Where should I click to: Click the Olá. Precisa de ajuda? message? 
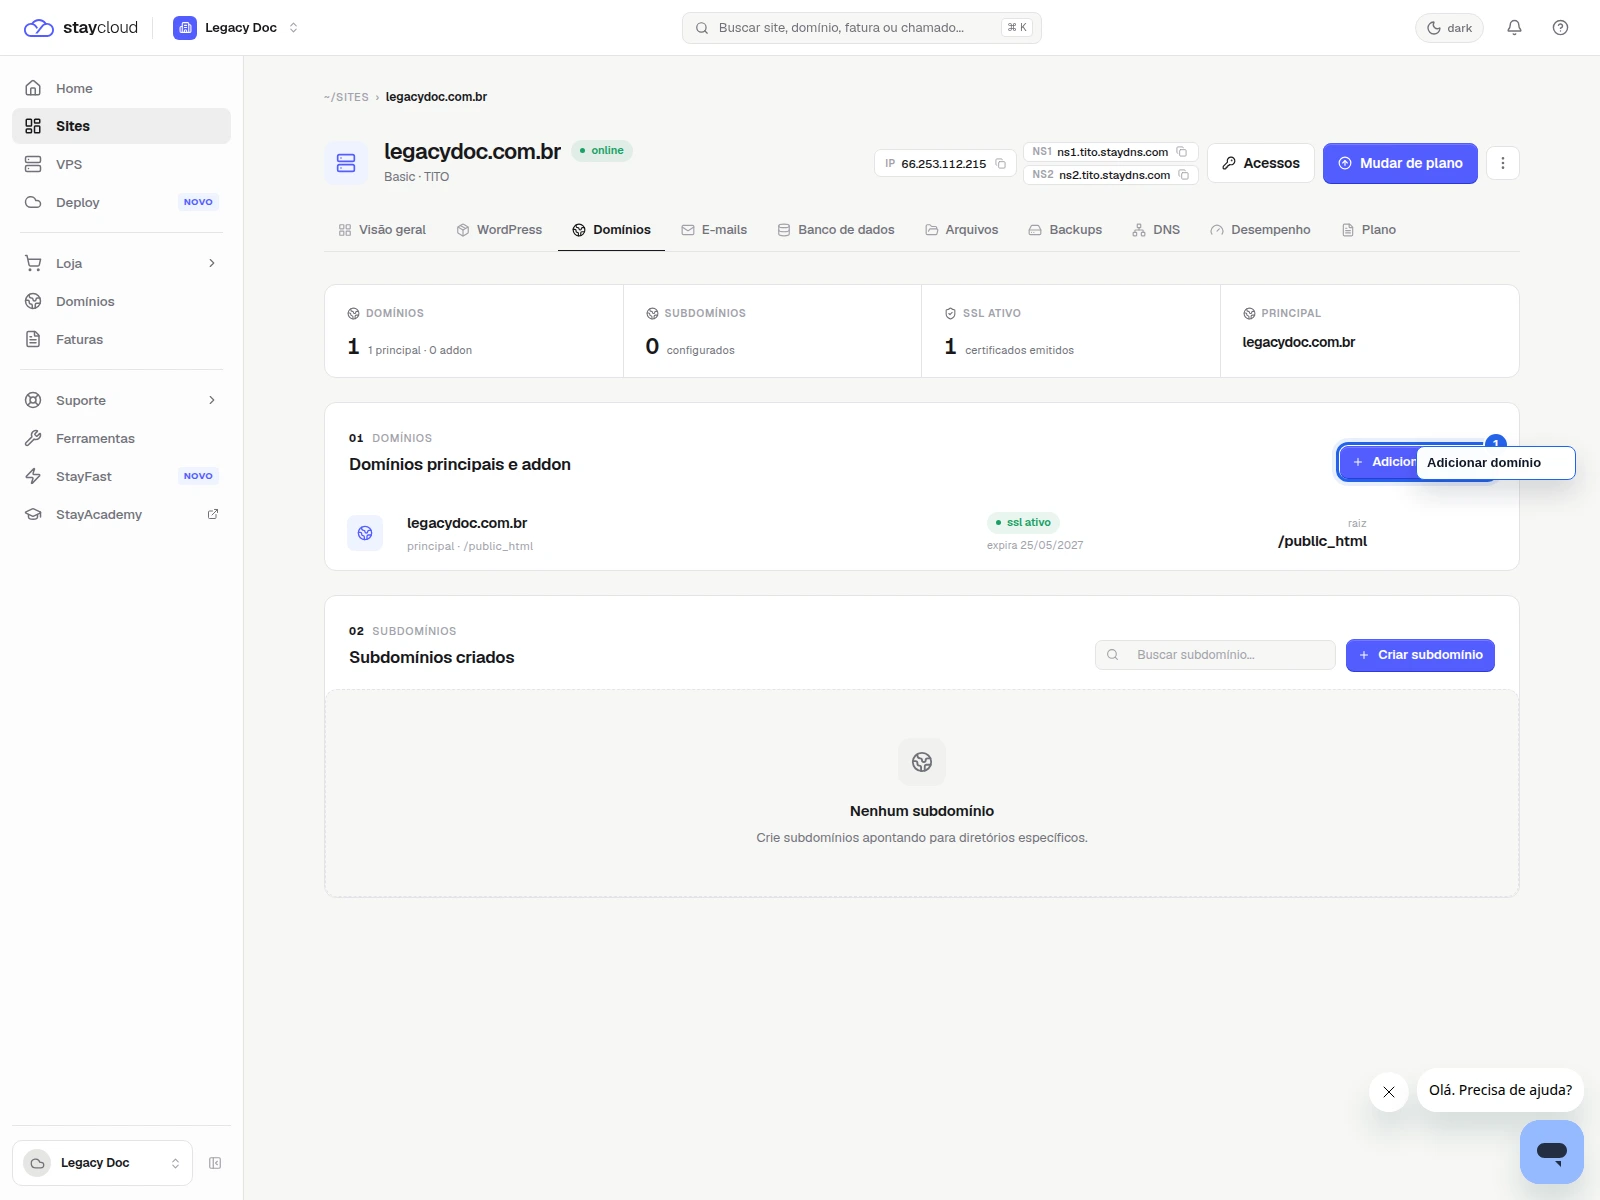coord(1500,1090)
